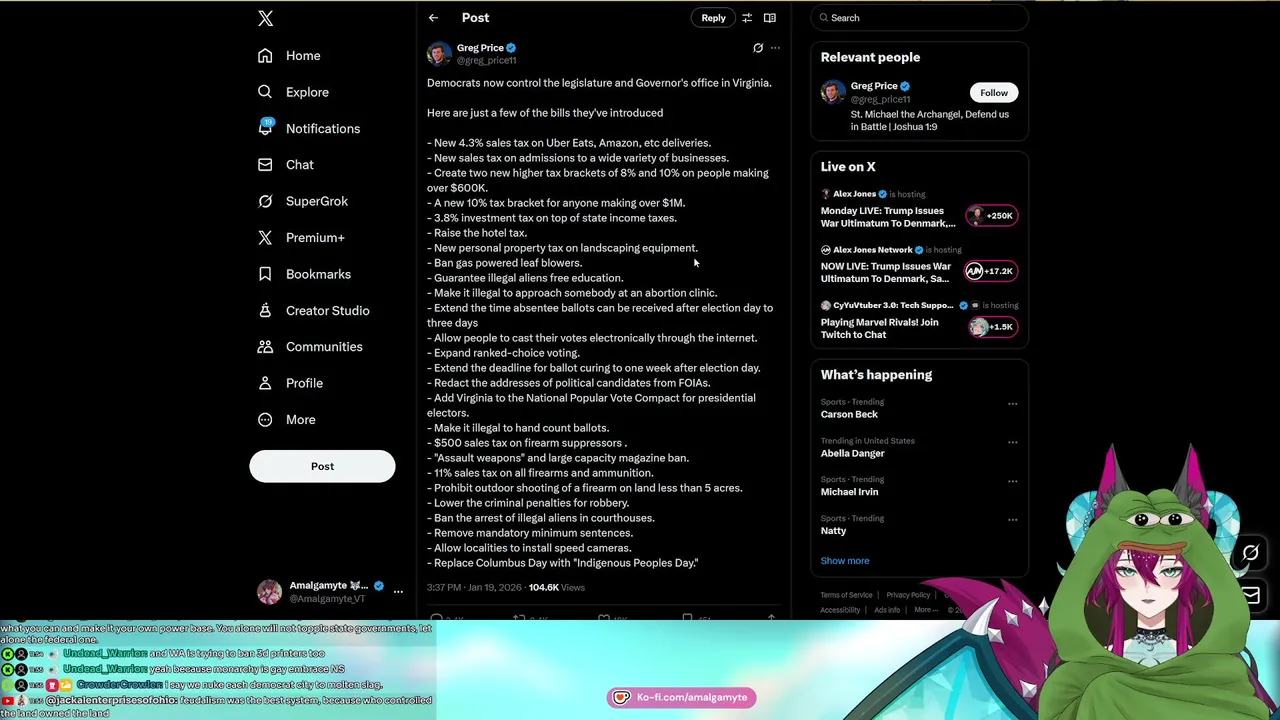Screen dimensions: 1280x720
Task: Open Amalgamyte account avatar
Action: pyautogui.click(x=269, y=592)
